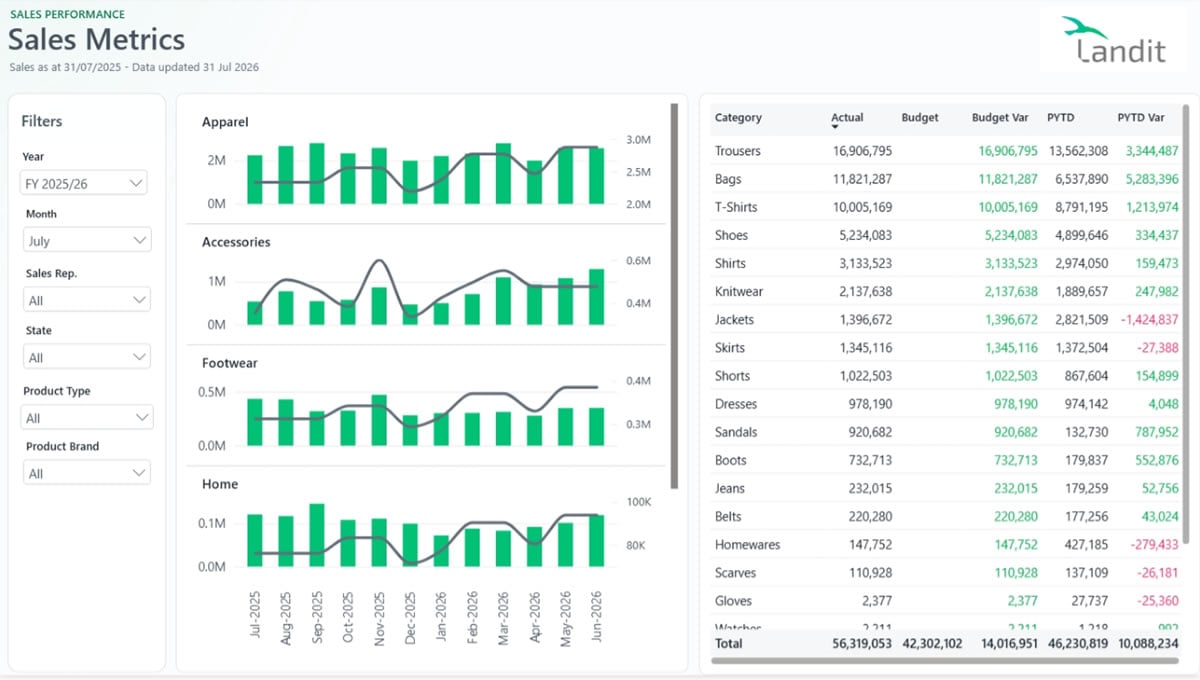Click Jackets PYTD Var value -1,424,837
Screen dimensions: 1200x680
click(x=1149, y=320)
